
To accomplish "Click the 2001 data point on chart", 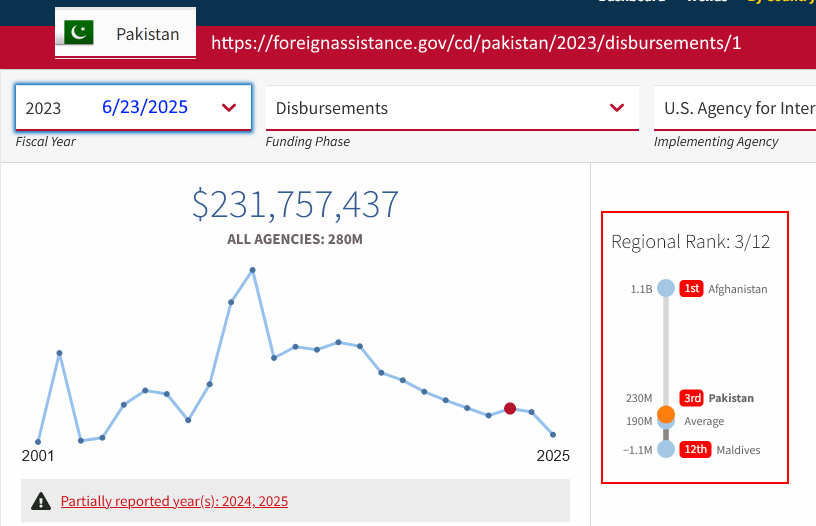I will coord(38,442).
